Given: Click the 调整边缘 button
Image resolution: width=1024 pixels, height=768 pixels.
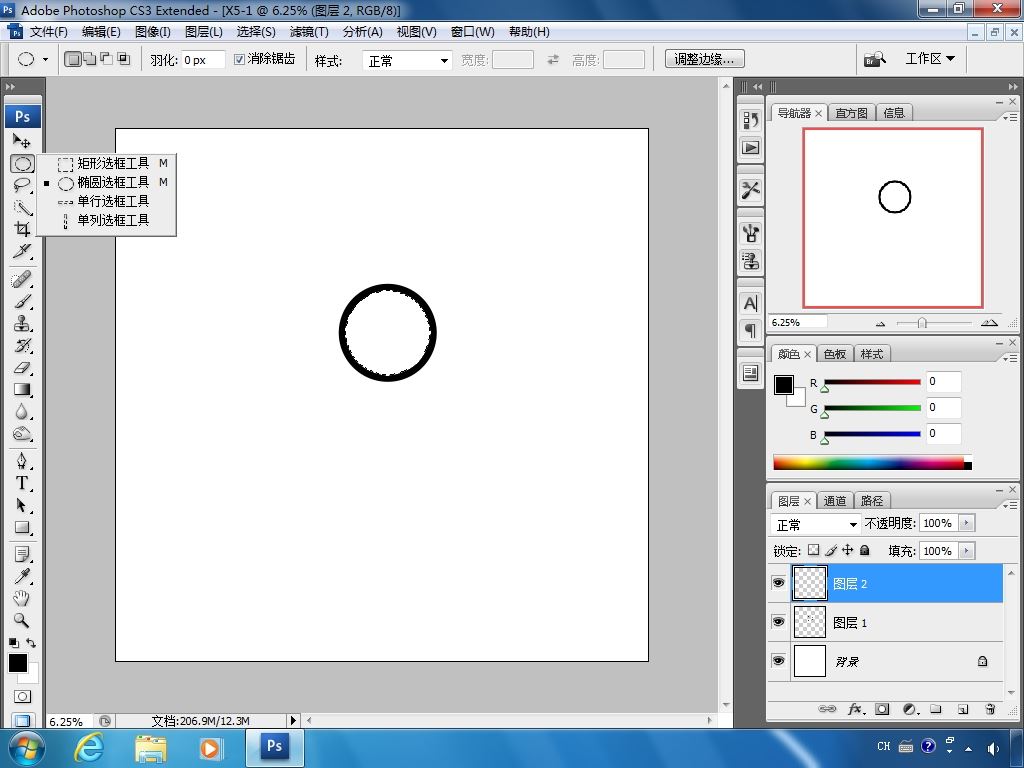Looking at the screenshot, I should (704, 60).
